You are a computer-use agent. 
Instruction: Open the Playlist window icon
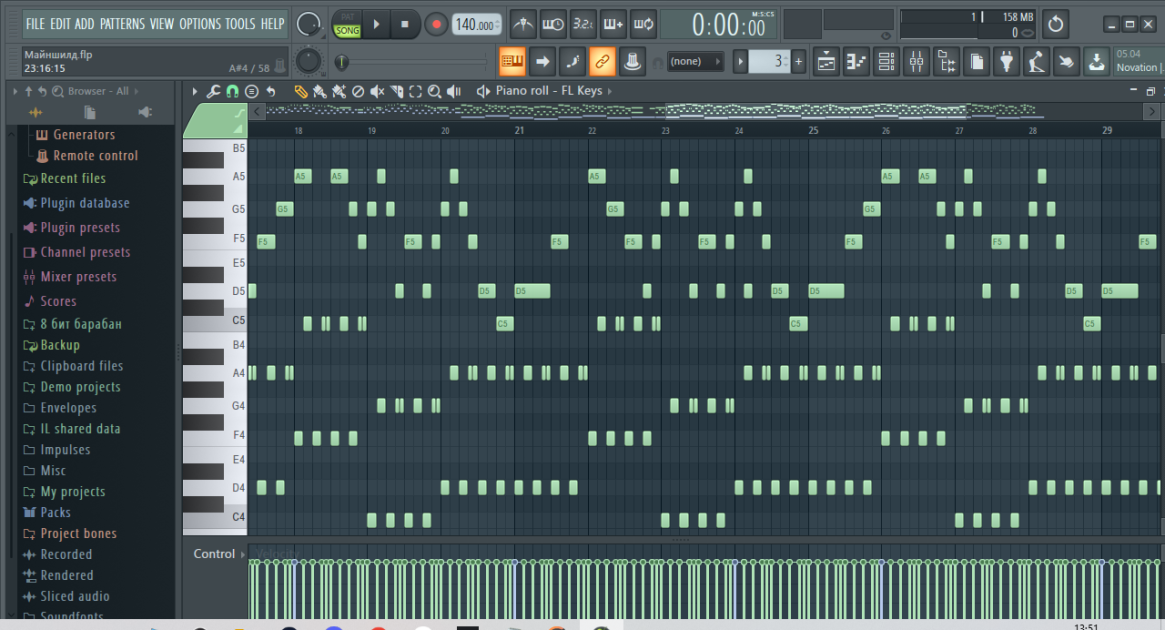point(826,62)
